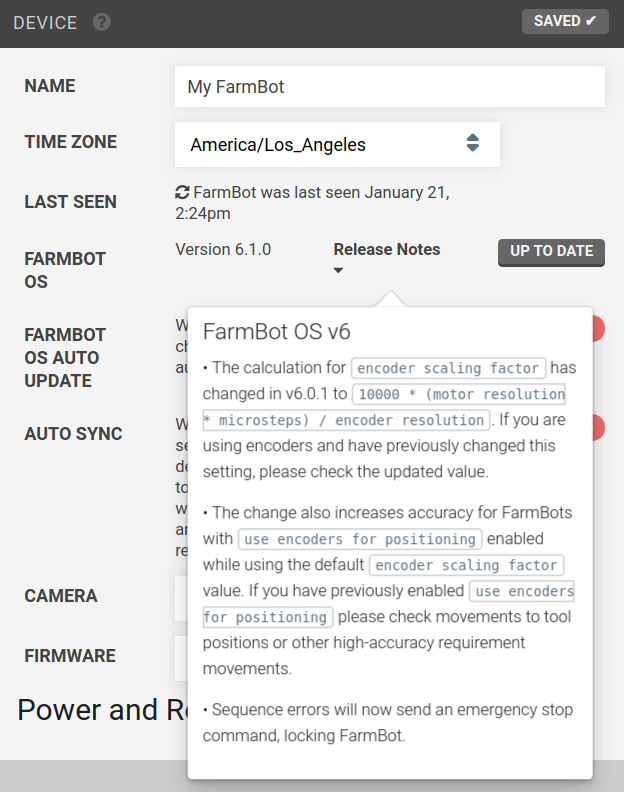Click the refresh icon beside last seen text
Screen dimensions: 624x792
pyautogui.click(x=182, y=192)
